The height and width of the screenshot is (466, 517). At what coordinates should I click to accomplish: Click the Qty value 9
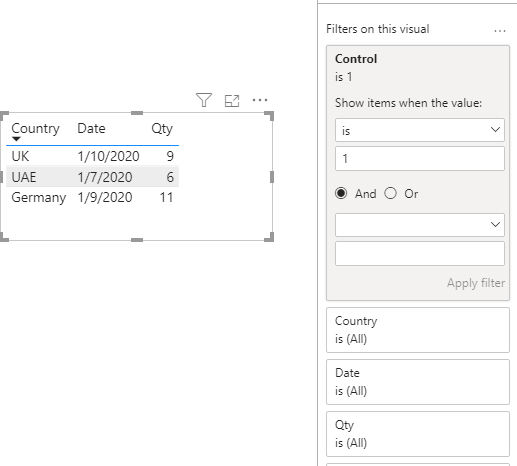tap(170, 156)
